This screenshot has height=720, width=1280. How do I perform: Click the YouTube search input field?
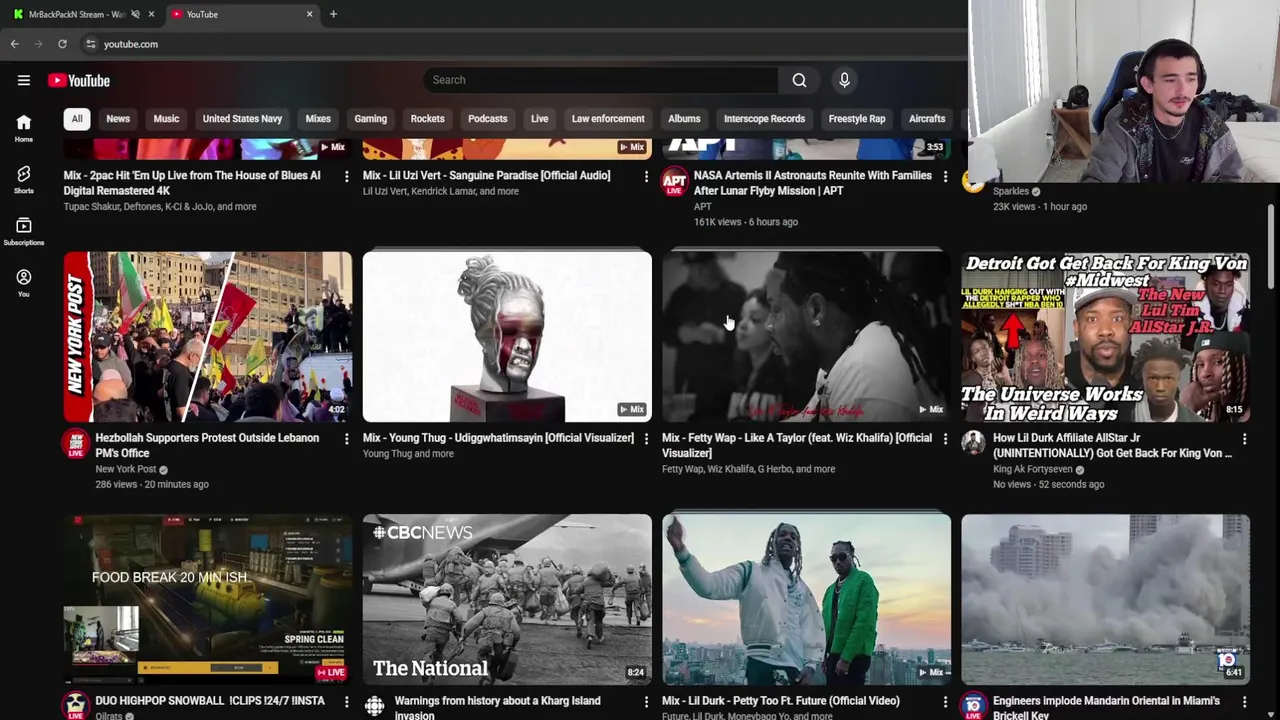click(600, 80)
